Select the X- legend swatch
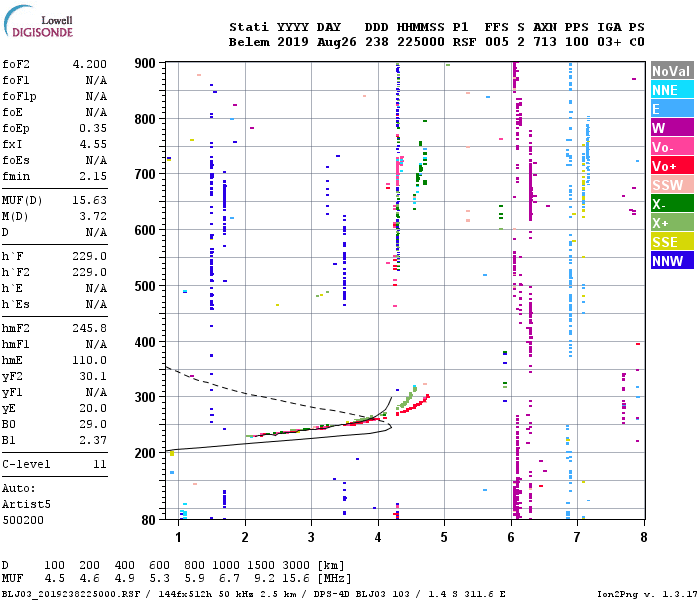Image resolution: width=700 pixels, height=600 pixels. pyautogui.click(x=672, y=204)
